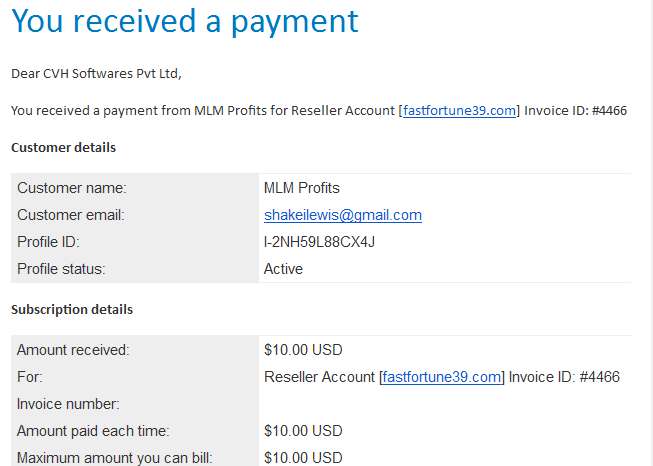Click the 'Dear CVH Softwares Pvt Ltd' greeting
Image resolution: width=653 pixels, height=466 pixels.
click(x=96, y=74)
